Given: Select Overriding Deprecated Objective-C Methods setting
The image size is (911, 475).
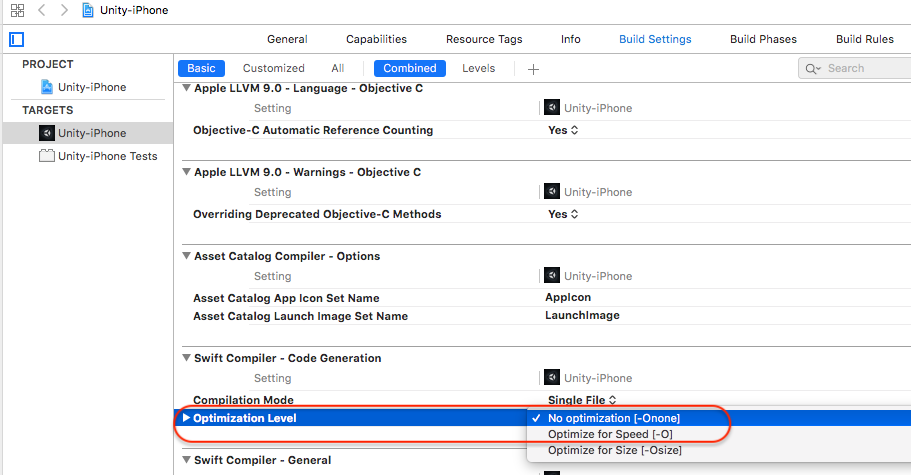Looking at the screenshot, I should (317, 214).
